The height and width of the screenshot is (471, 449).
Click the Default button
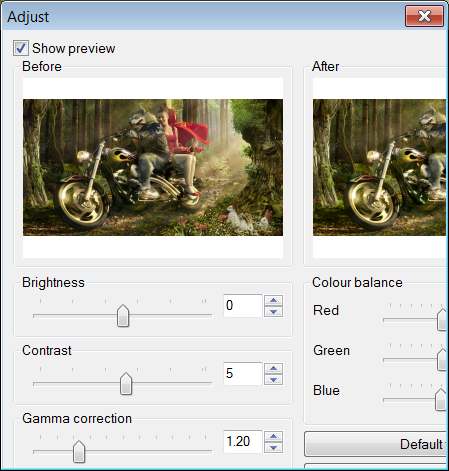pyautogui.click(x=377, y=444)
